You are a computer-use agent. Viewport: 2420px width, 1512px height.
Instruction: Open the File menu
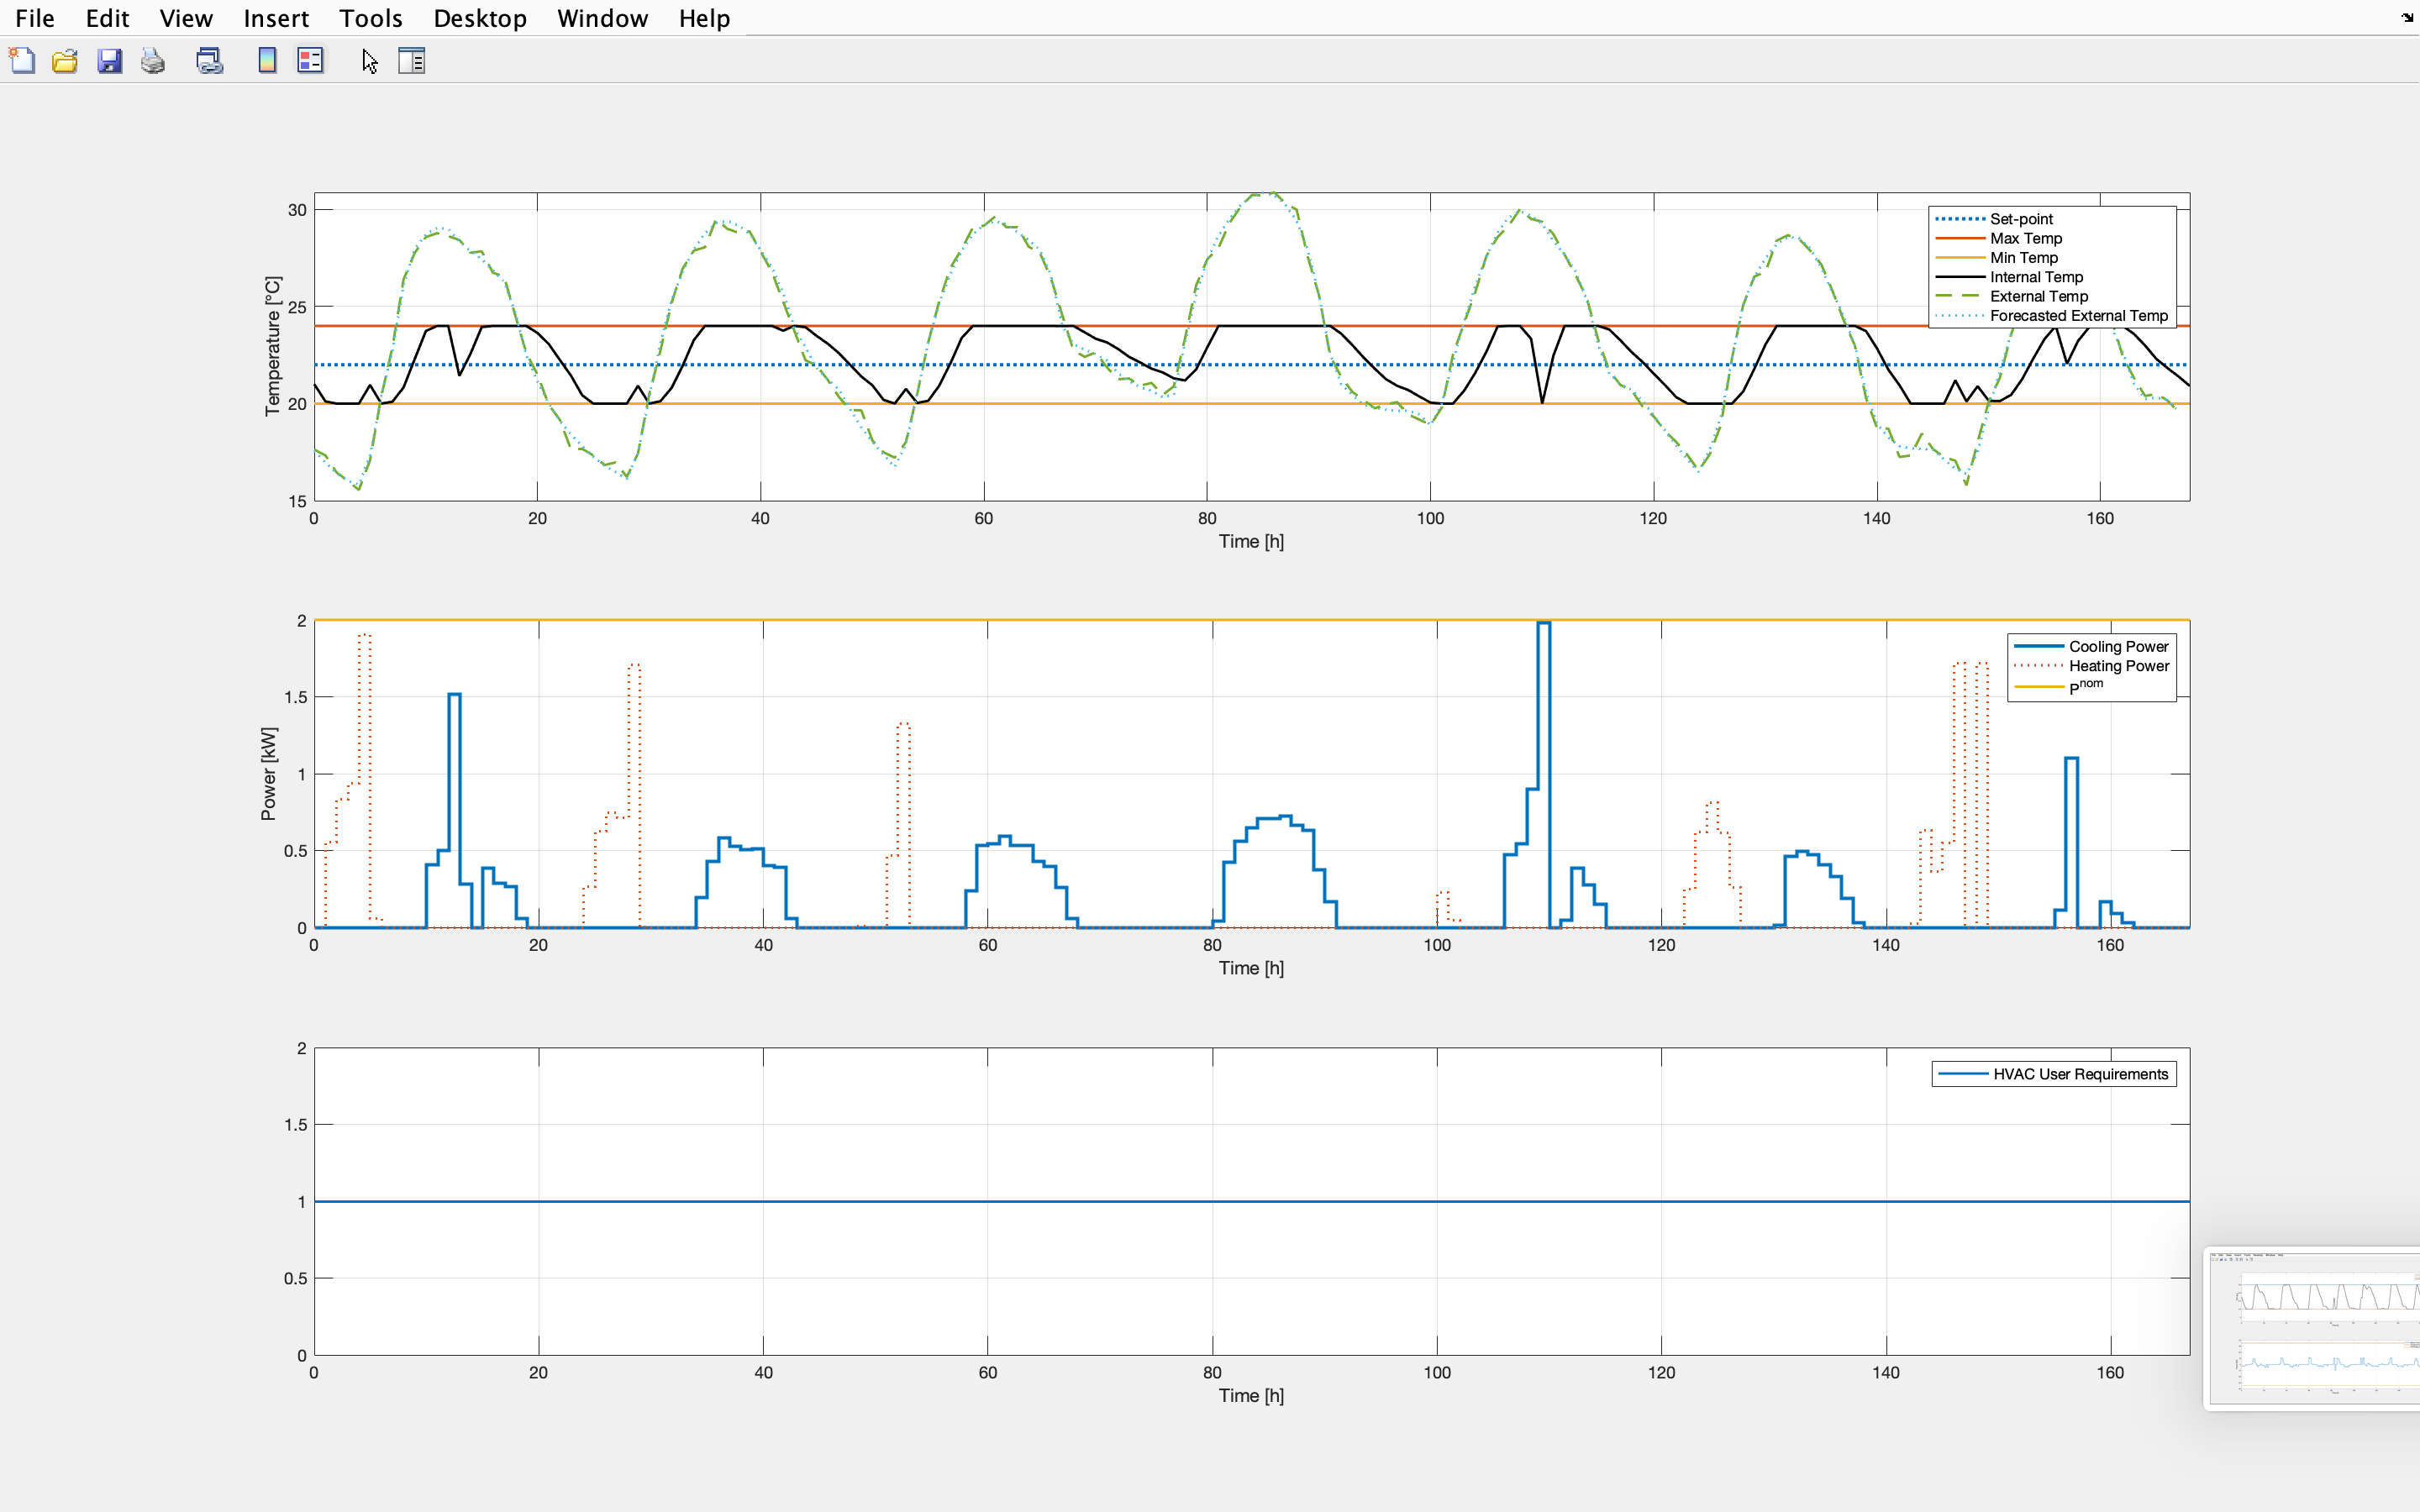pyautogui.click(x=35, y=18)
